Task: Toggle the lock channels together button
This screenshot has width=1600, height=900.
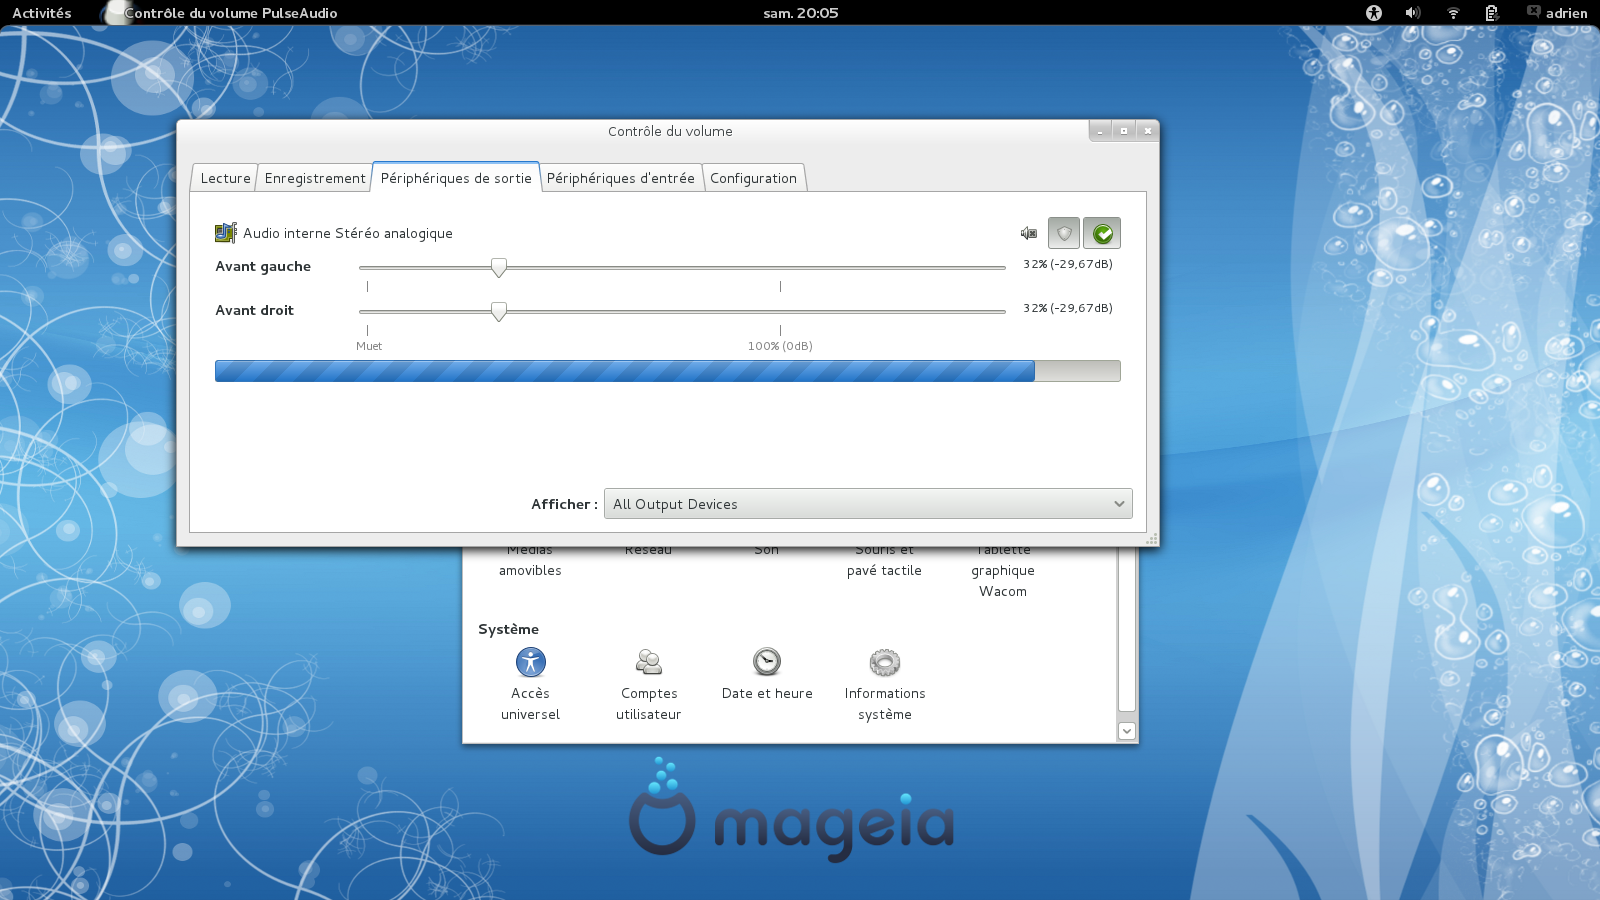Action: pos(1064,233)
